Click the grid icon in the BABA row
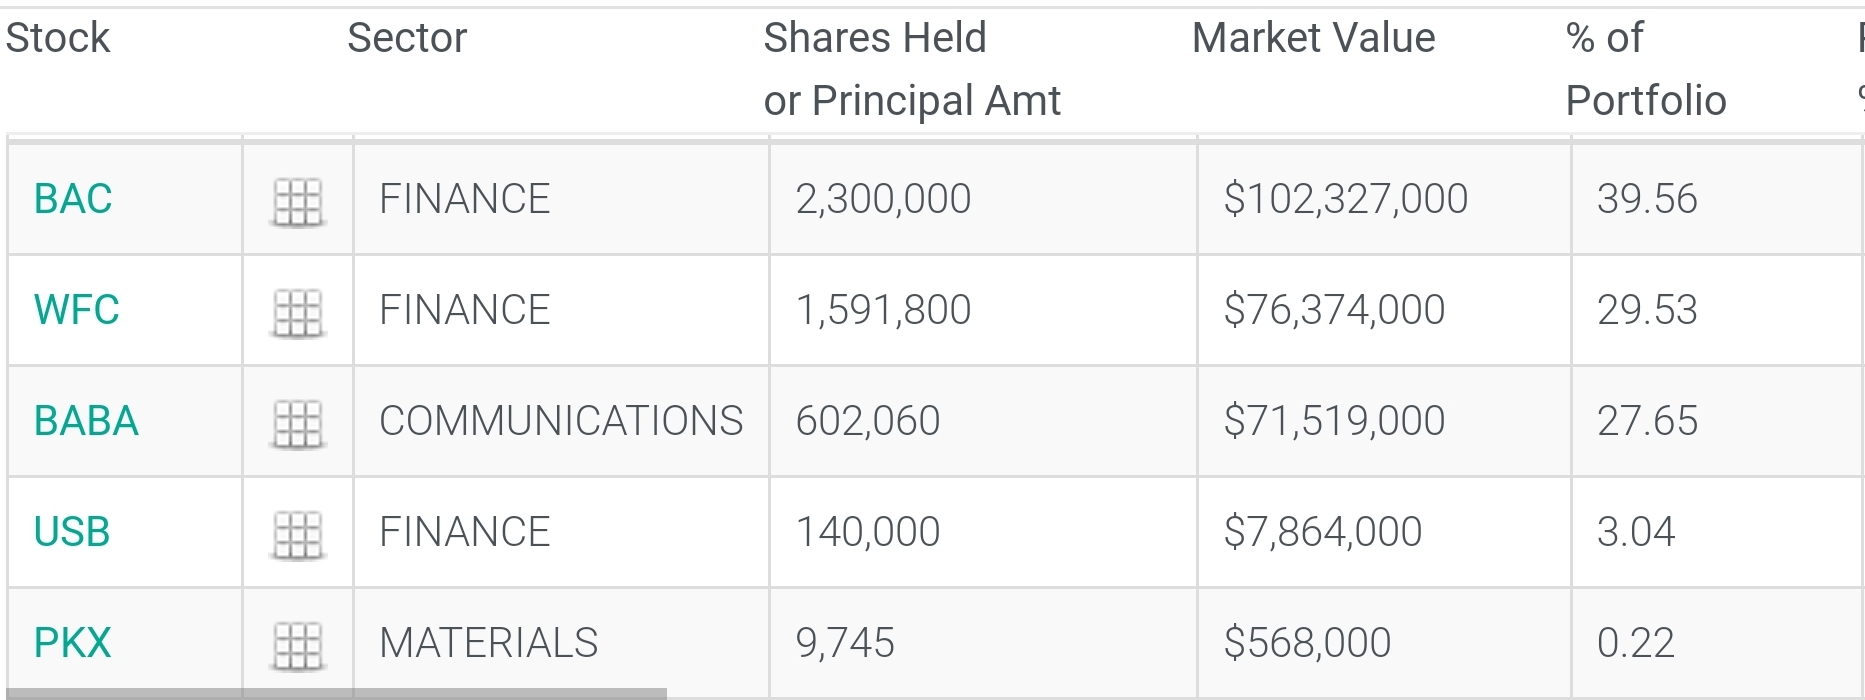The height and width of the screenshot is (700, 1865). pos(297,423)
